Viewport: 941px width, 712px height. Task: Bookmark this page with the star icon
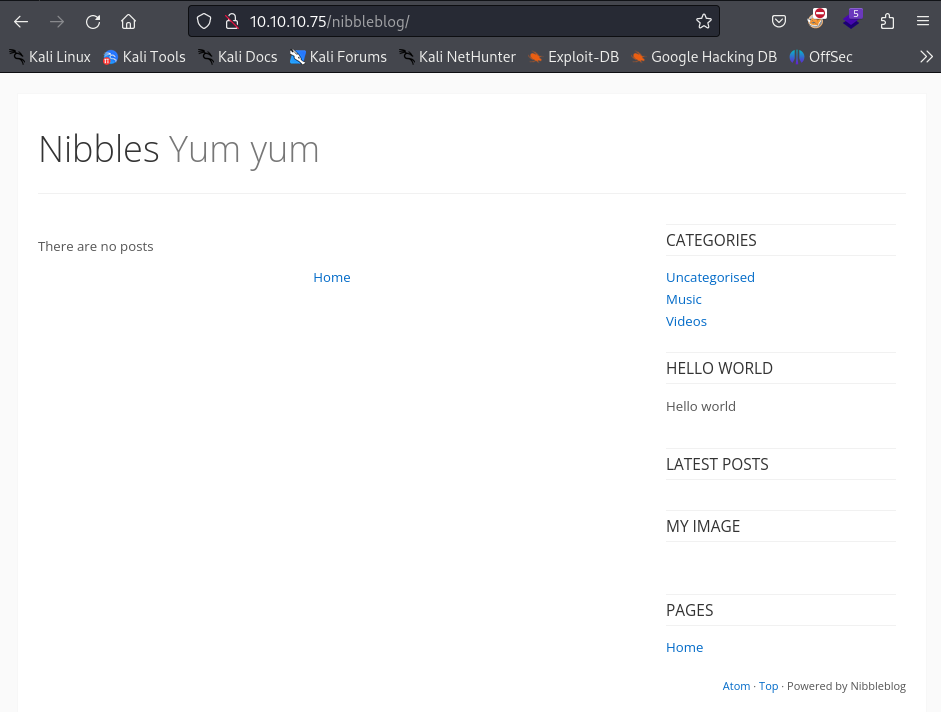click(x=704, y=22)
